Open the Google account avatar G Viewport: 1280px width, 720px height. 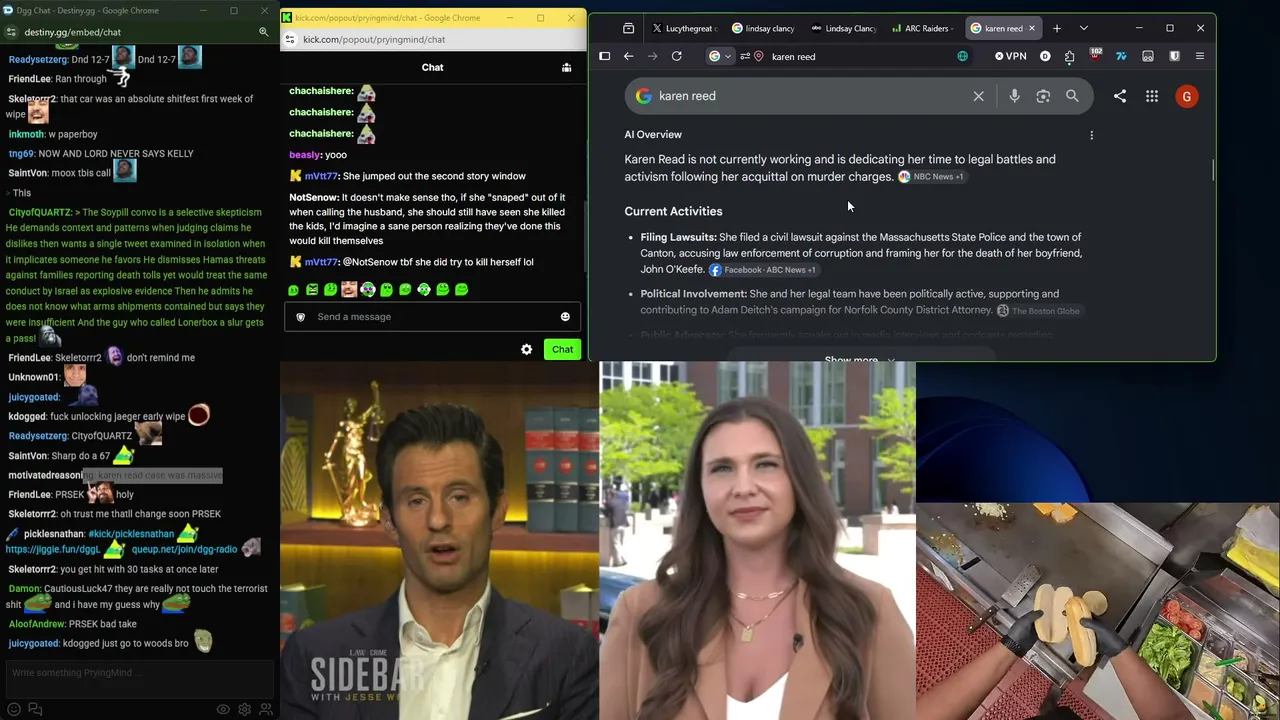pos(1187,96)
